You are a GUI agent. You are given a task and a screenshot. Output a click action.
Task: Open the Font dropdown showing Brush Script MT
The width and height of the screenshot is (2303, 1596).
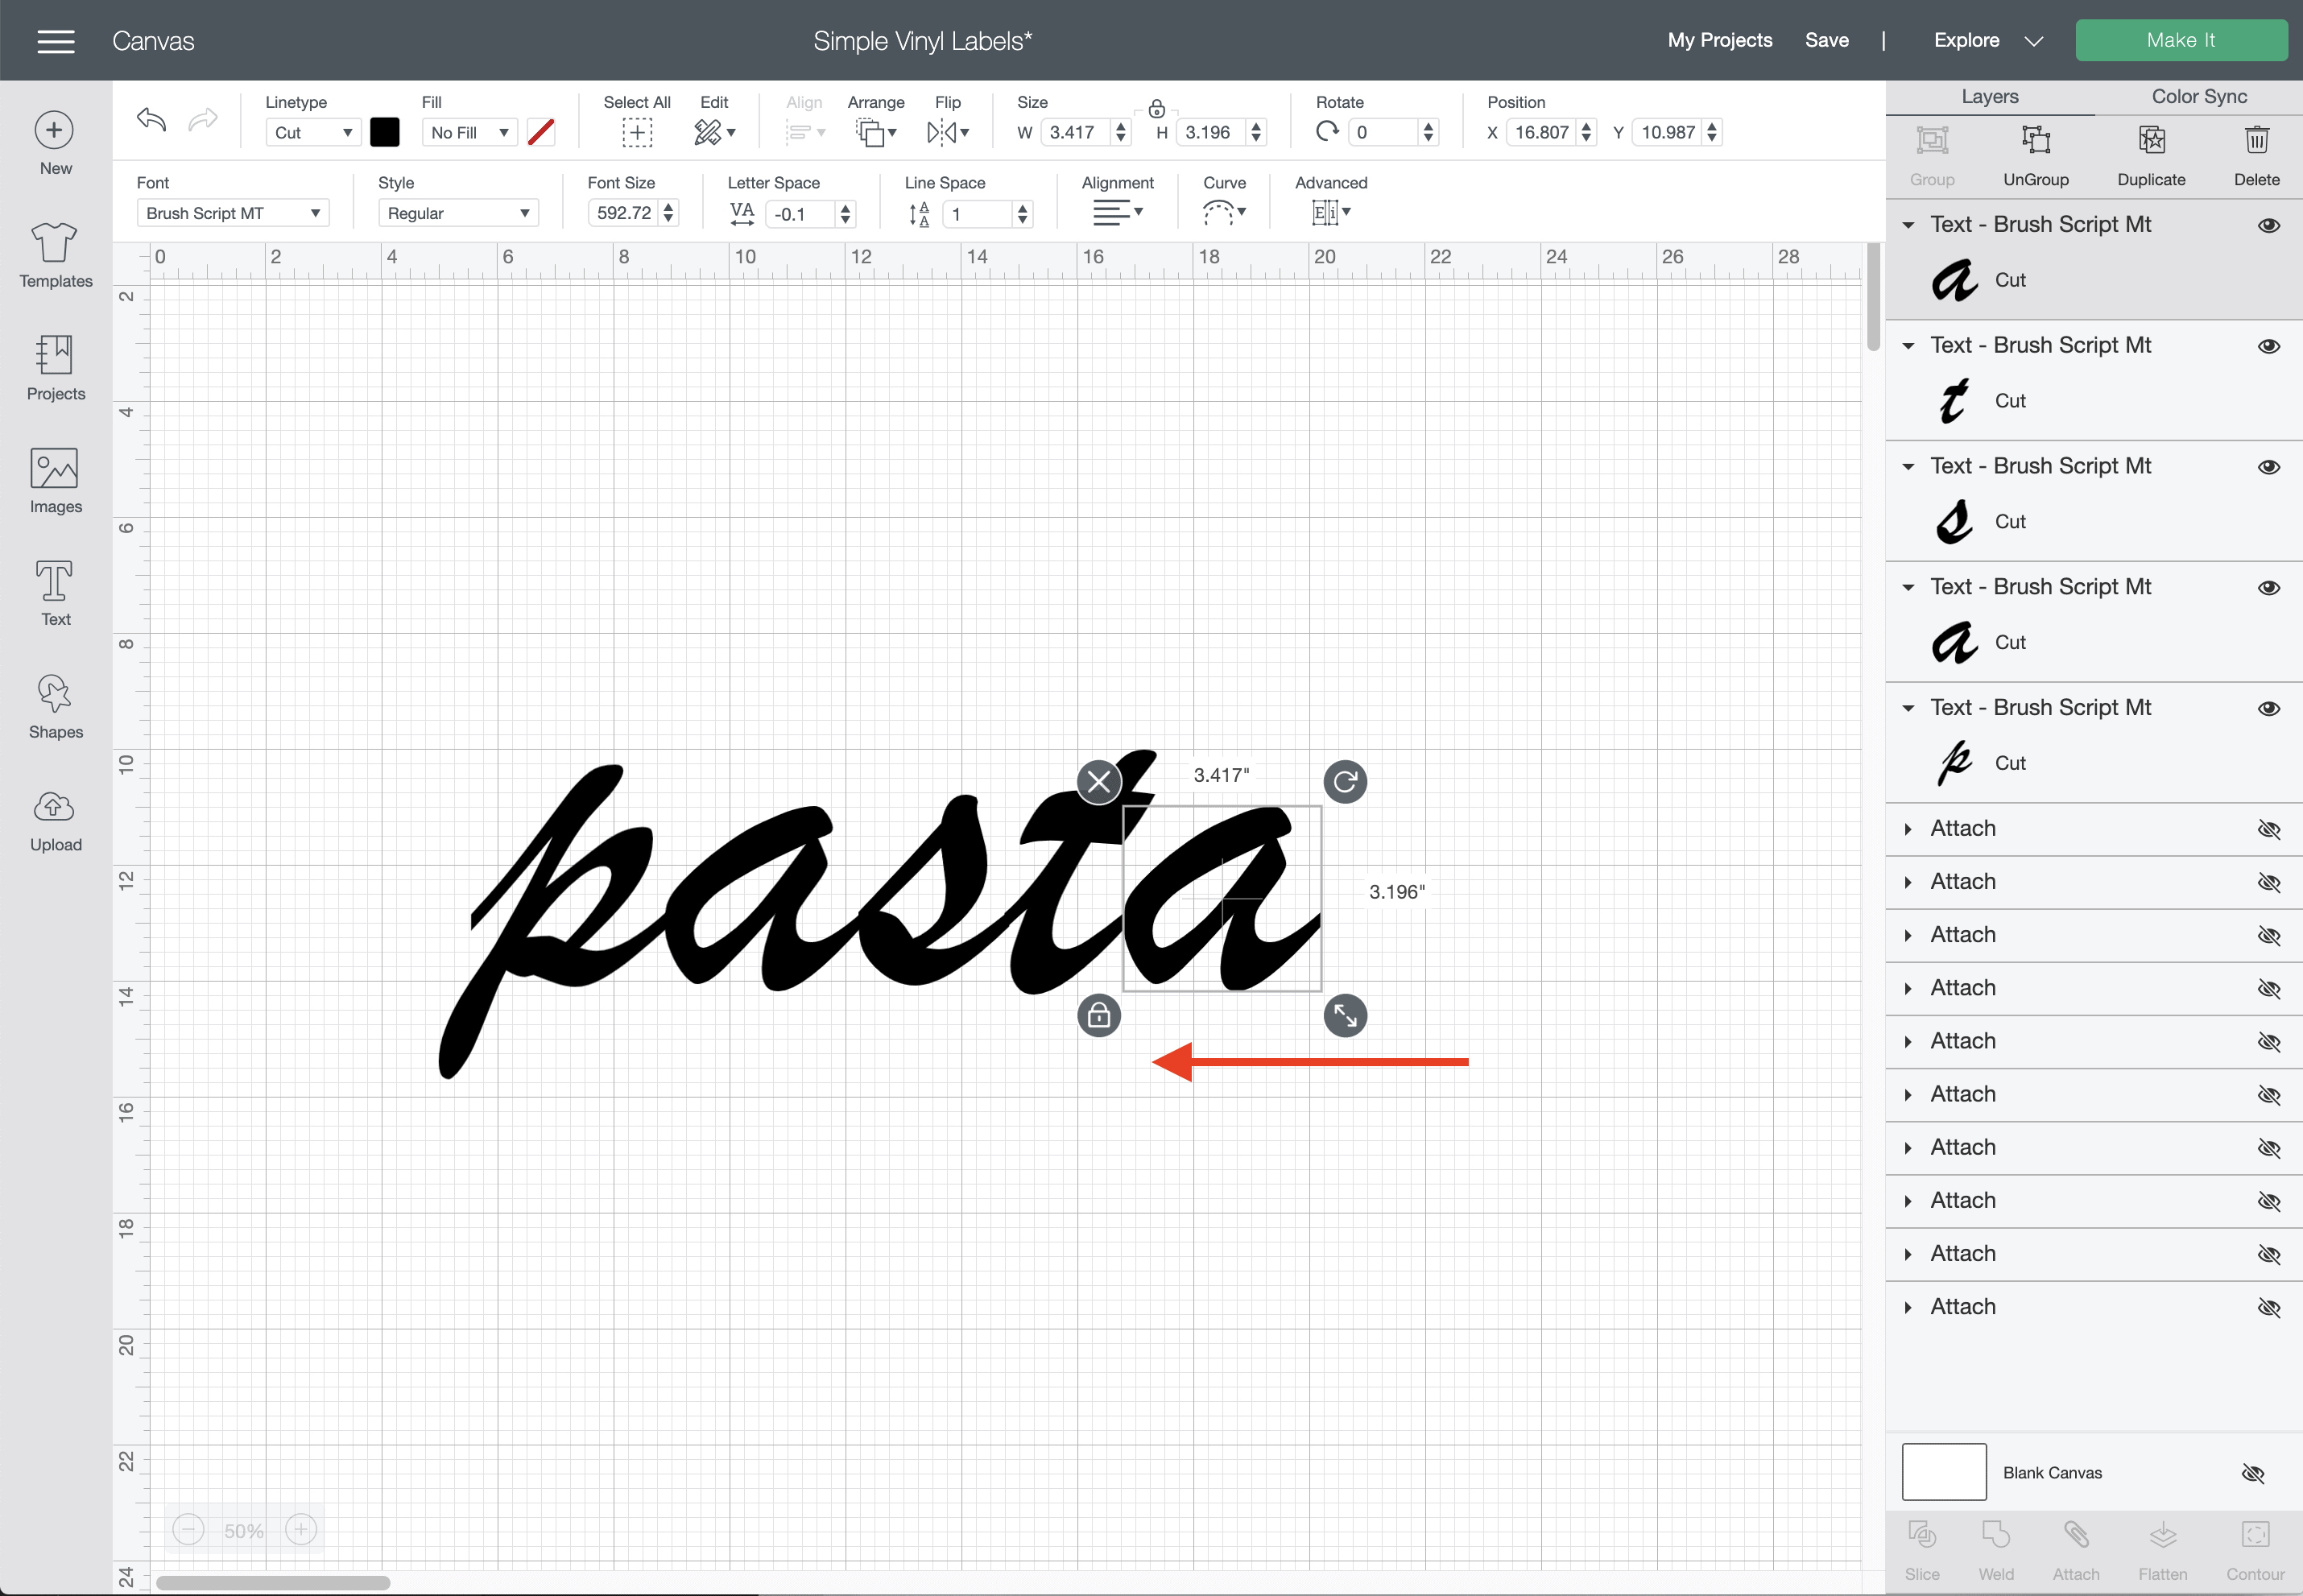point(233,213)
